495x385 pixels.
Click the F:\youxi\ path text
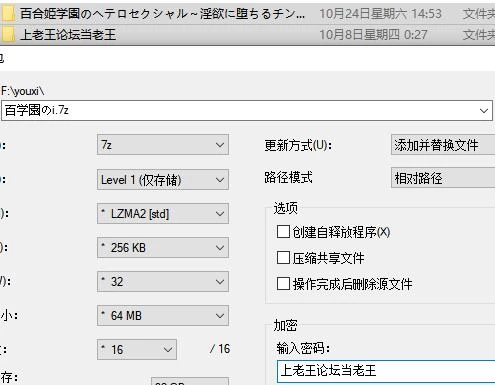tap(23, 91)
